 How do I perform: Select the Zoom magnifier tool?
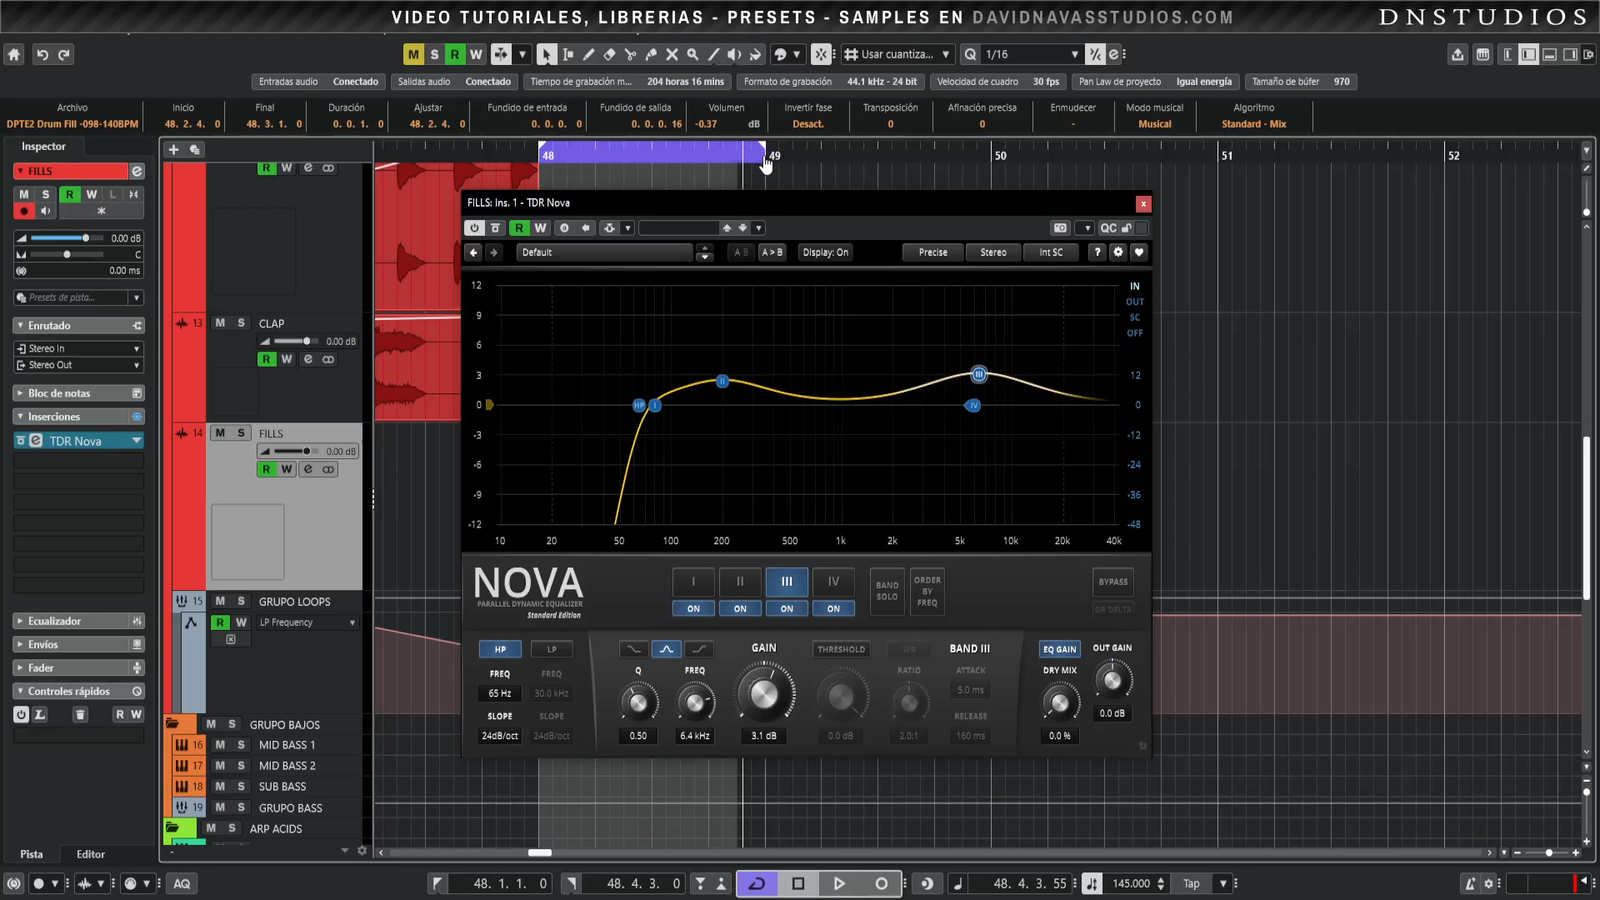[x=693, y=55]
